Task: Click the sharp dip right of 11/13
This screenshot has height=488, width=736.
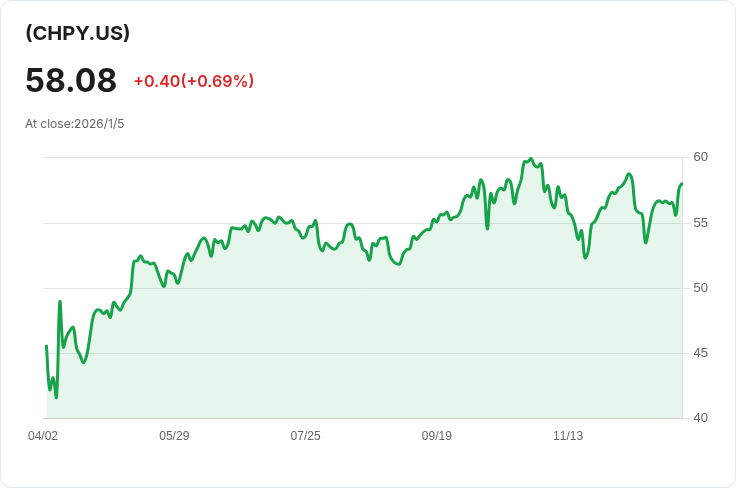Action: click(585, 257)
